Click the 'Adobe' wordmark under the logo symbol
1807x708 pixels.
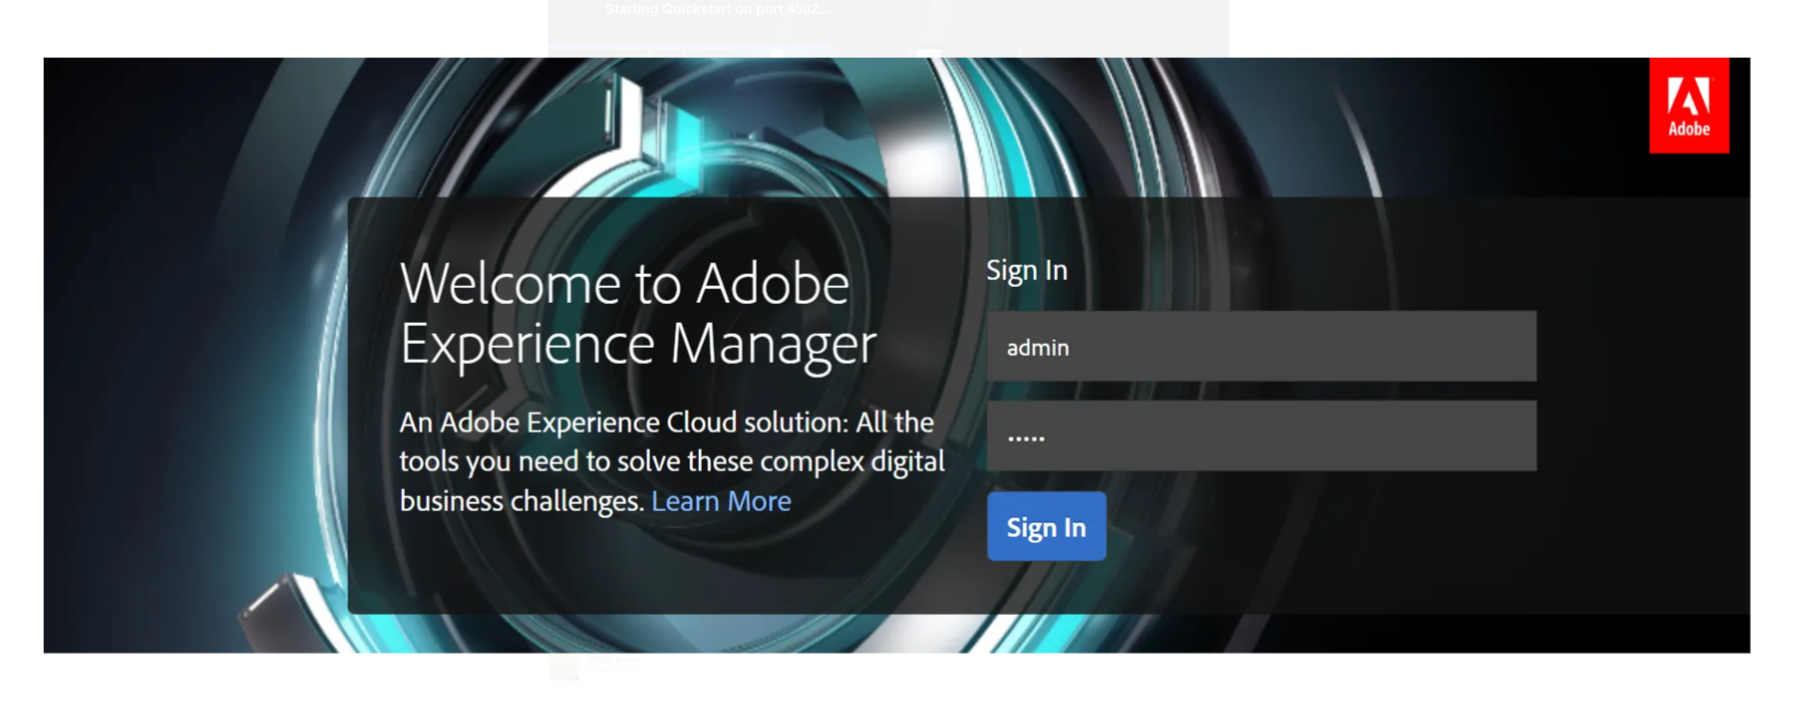pos(1688,129)
